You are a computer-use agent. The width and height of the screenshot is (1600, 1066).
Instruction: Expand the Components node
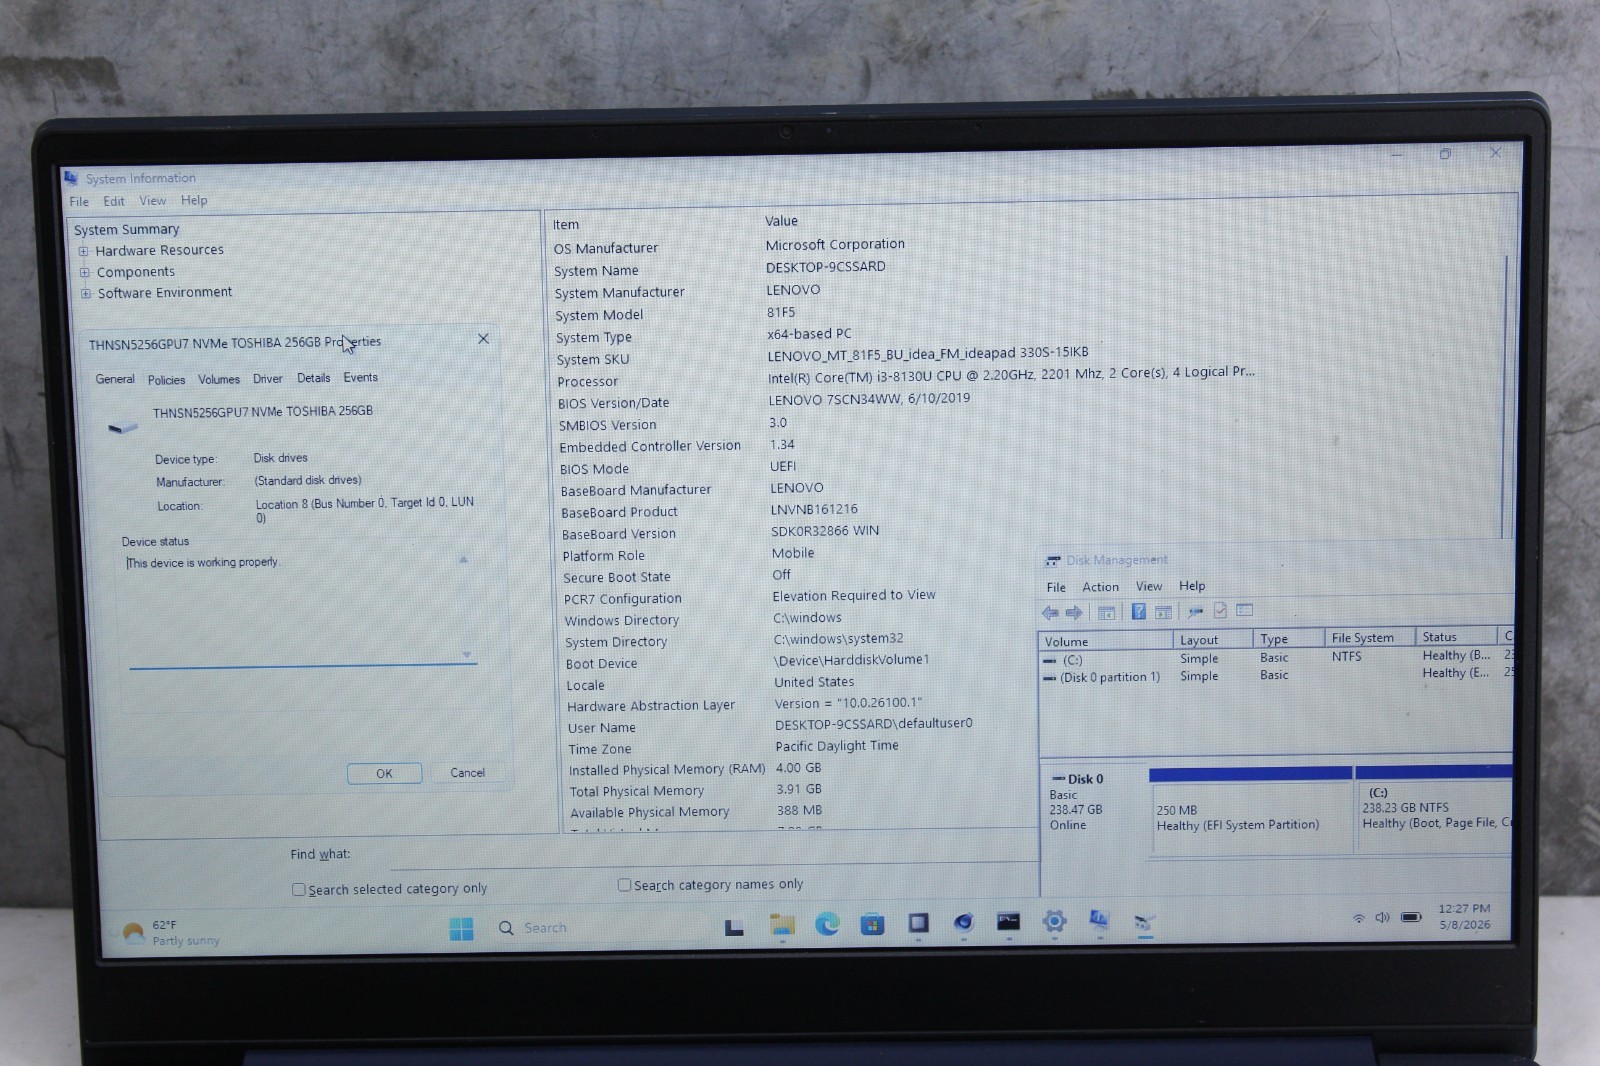(85, 273)
